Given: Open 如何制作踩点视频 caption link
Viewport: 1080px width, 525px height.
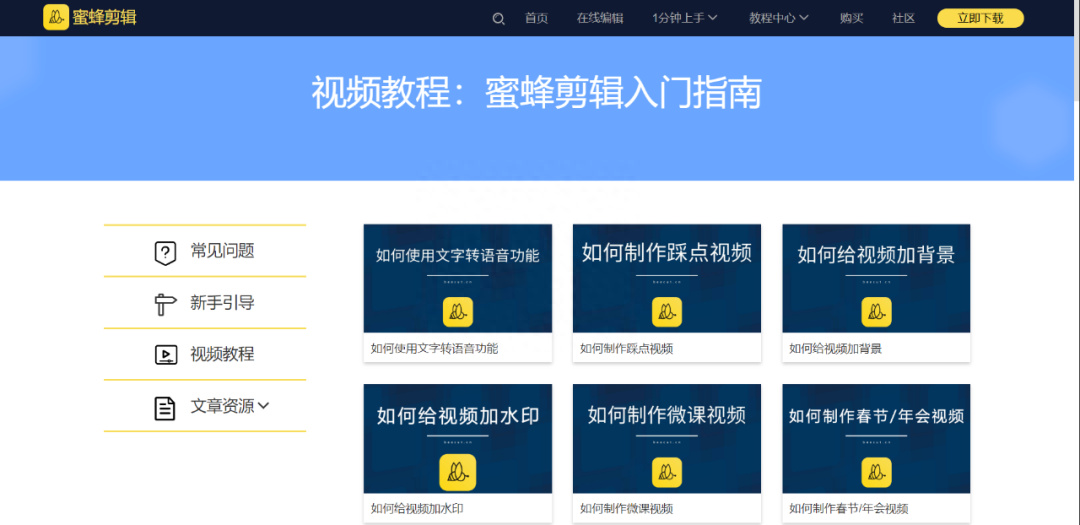Looking at the screenshot, I should click(x=626, y=349).
